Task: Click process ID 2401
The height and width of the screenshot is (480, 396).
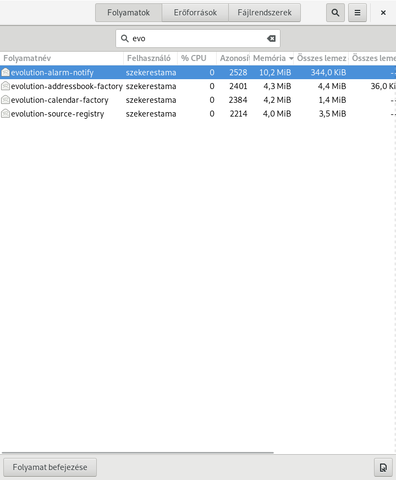Action: click(238, 86)
